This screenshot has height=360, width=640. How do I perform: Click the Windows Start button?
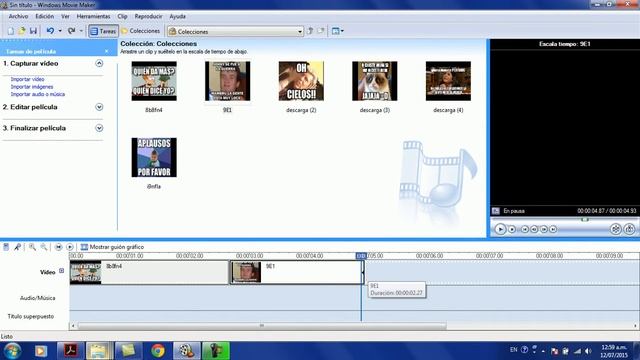coord(13,351)
